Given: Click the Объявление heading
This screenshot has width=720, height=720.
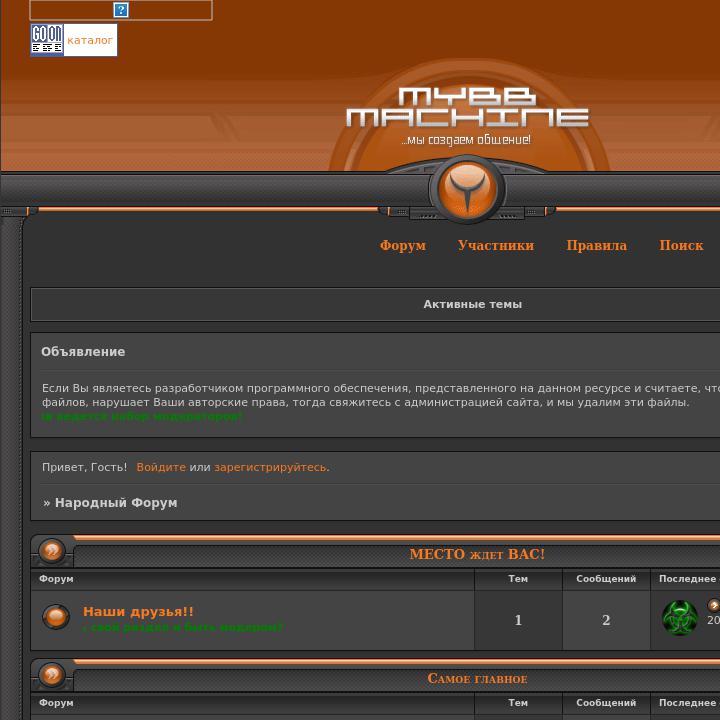Looking at the screenshot, I should coord(83,352).
